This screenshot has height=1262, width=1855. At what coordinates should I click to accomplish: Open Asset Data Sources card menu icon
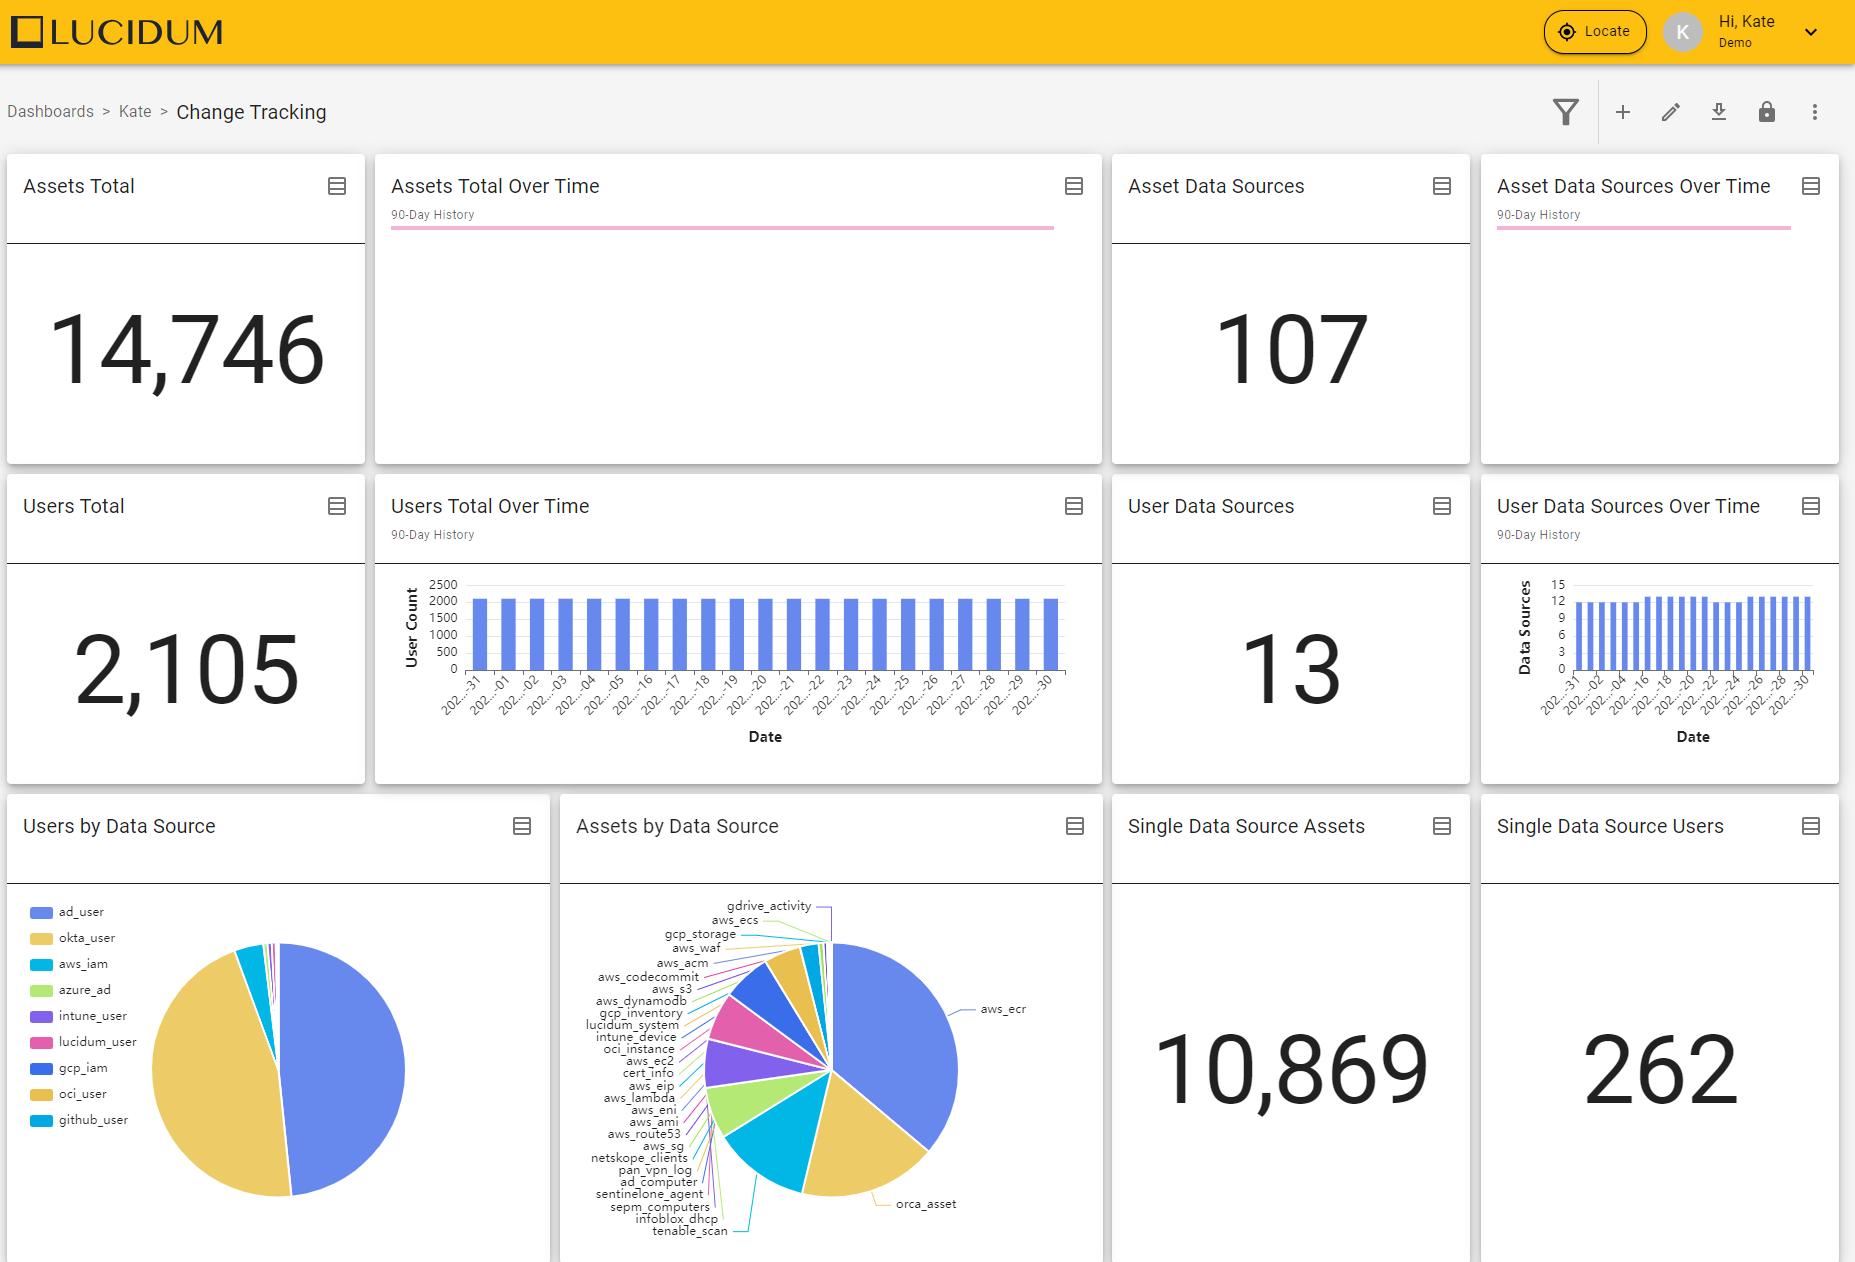click(1442, 186)
